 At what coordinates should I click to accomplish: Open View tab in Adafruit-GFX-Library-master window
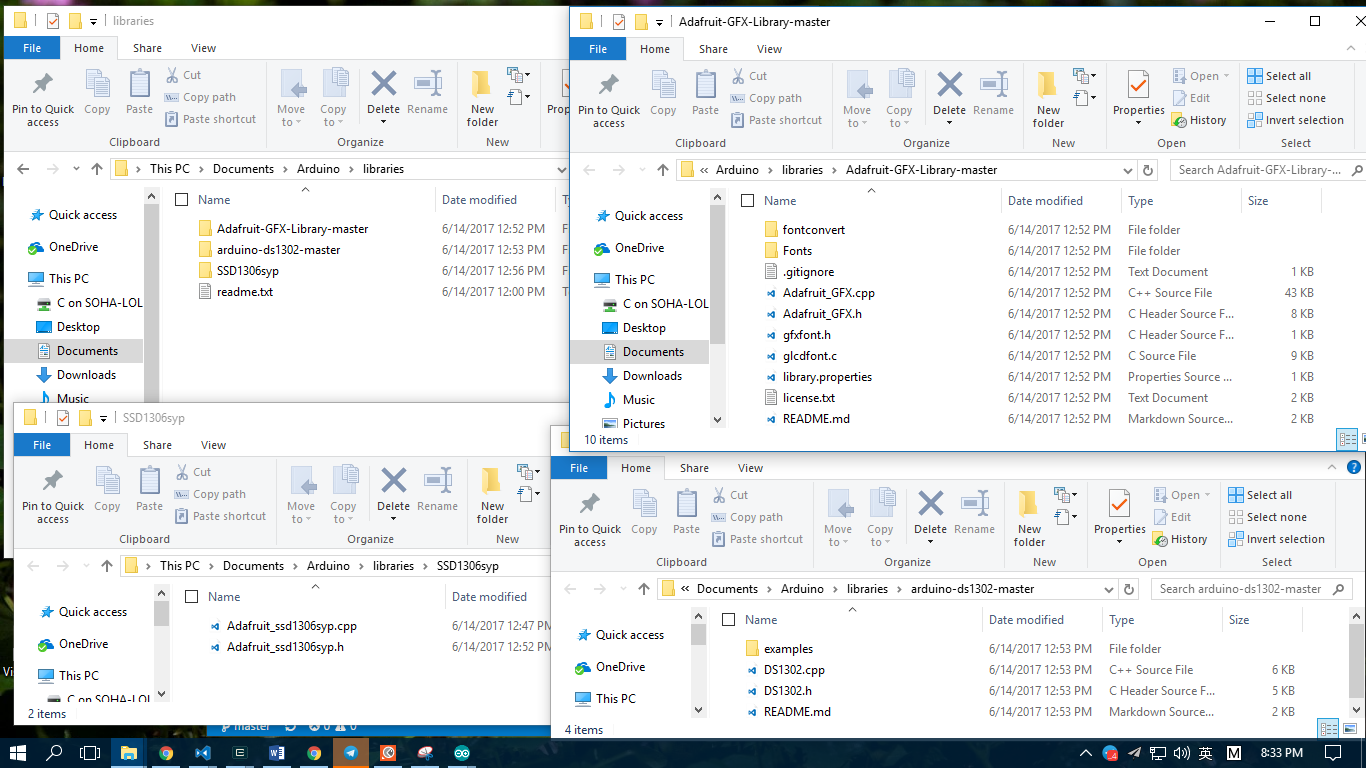[769, 49]
